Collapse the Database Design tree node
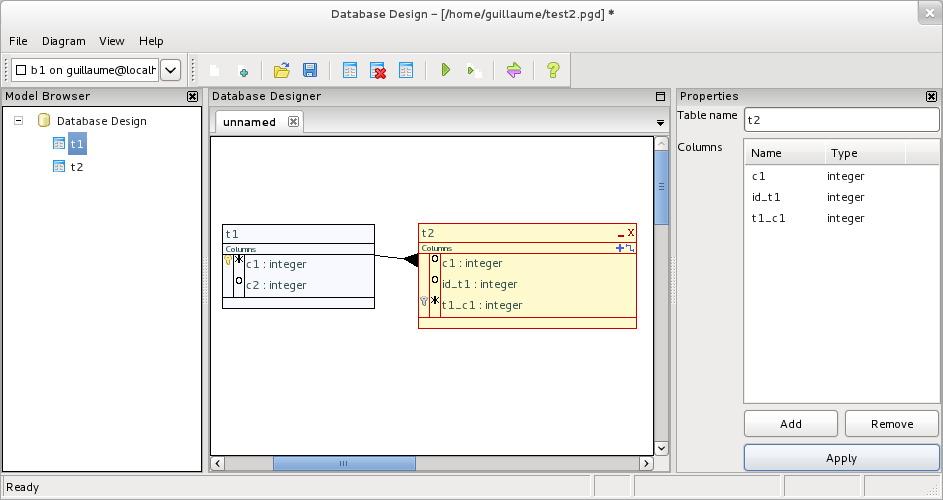The width and height of the screenshot is (943, 500). (19, 121)
